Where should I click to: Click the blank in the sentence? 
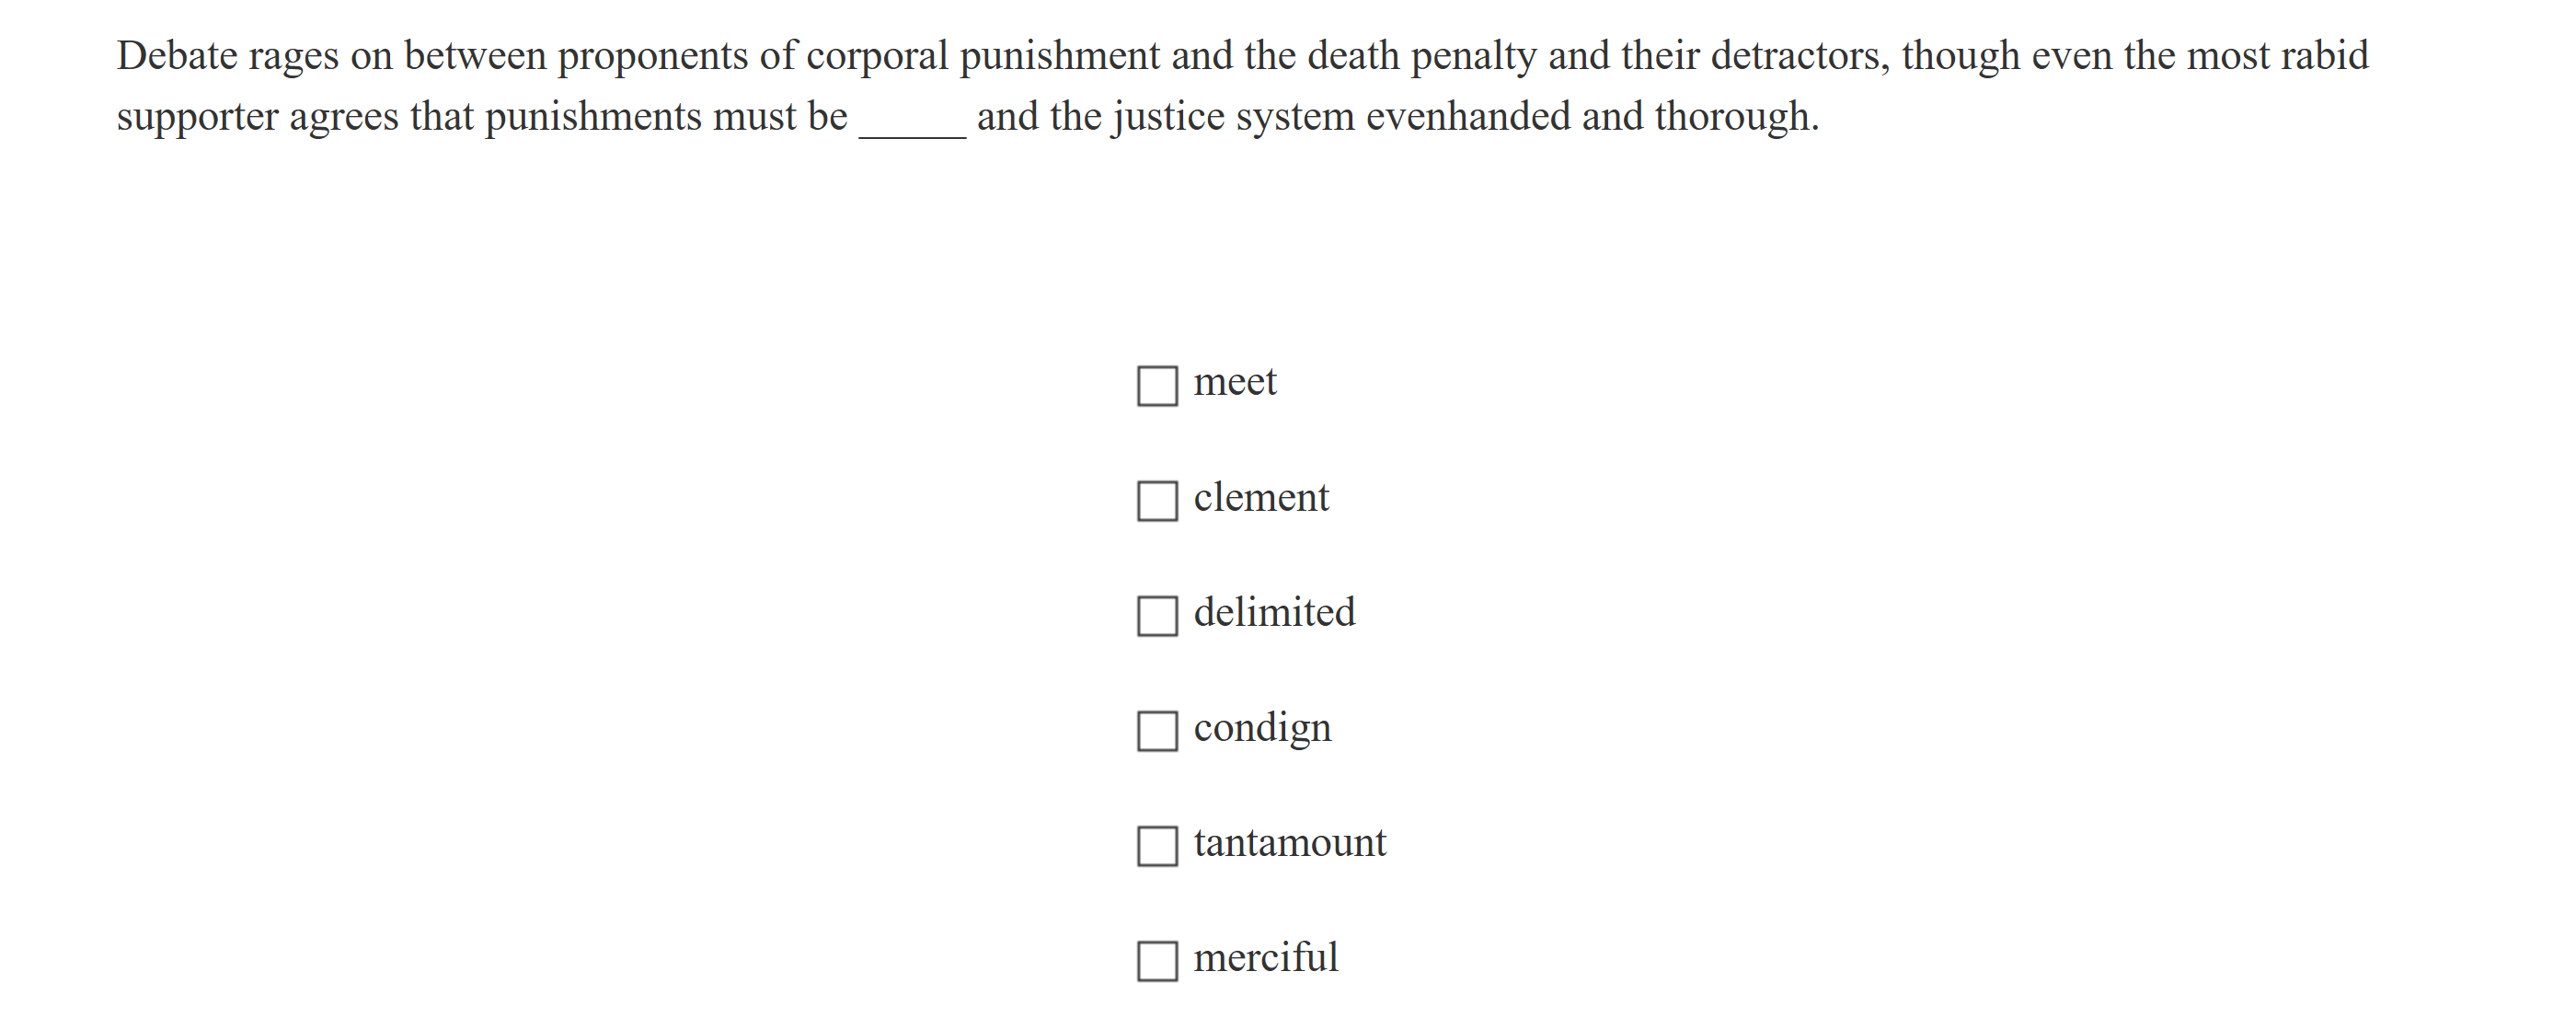click(x=912, y=120)
